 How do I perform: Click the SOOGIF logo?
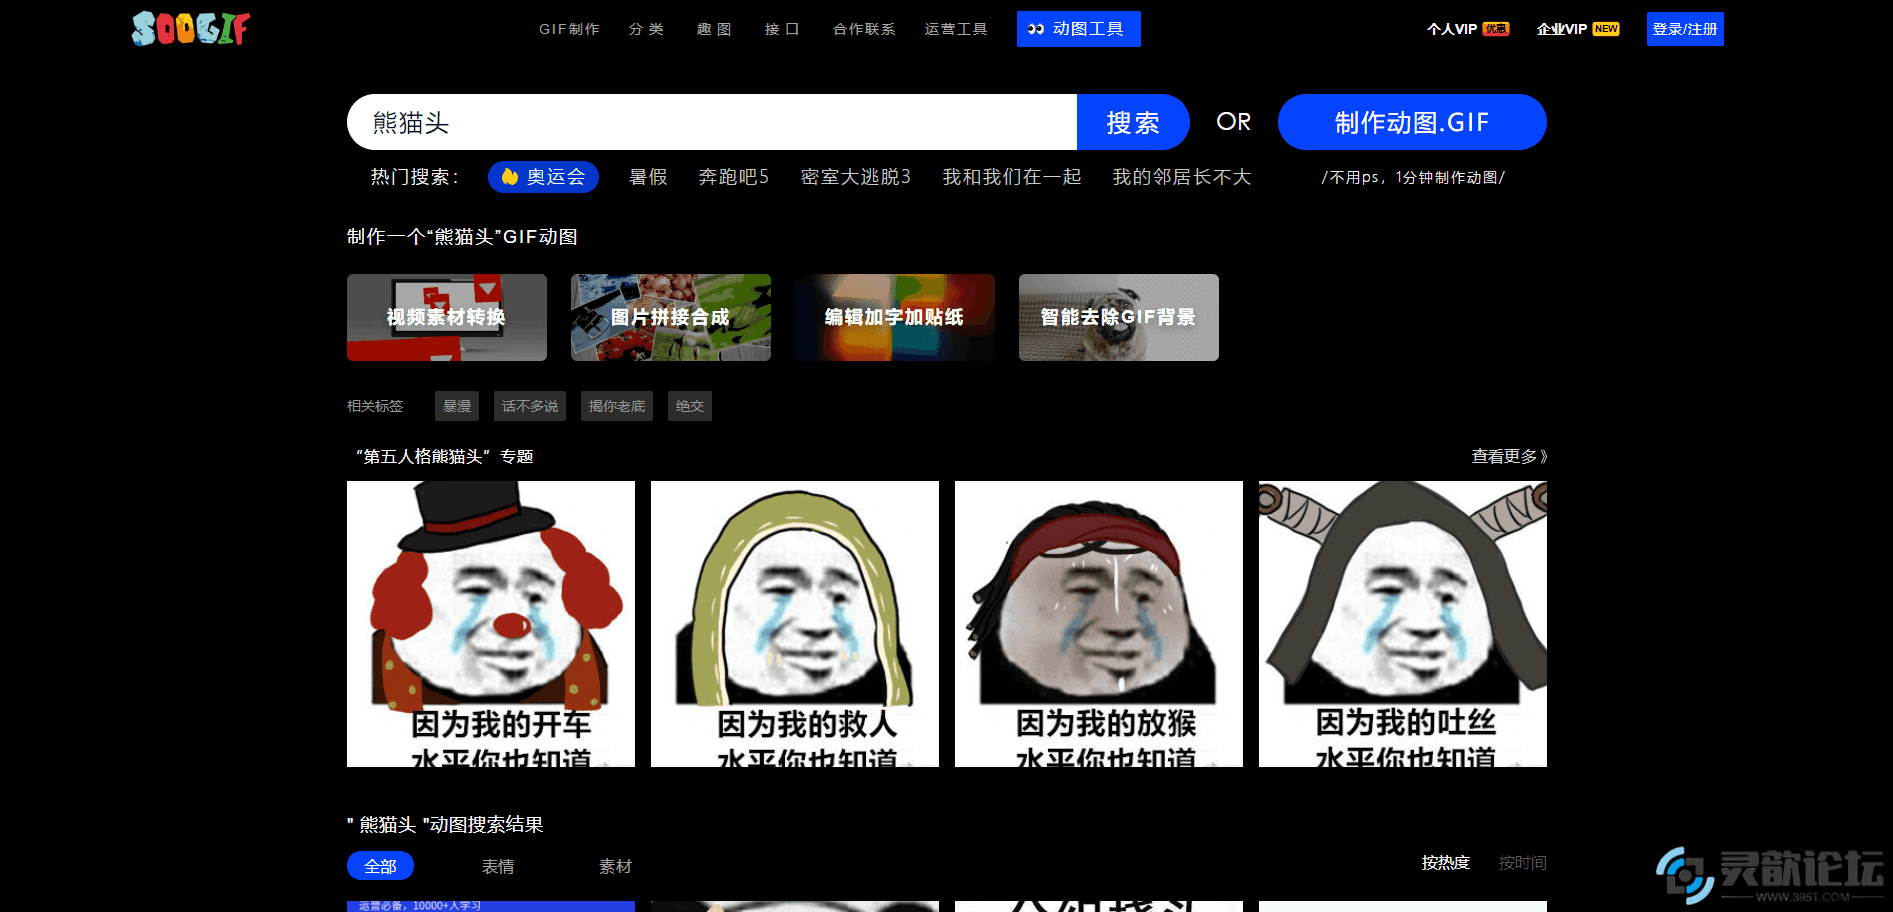click(x=191, y=29)
